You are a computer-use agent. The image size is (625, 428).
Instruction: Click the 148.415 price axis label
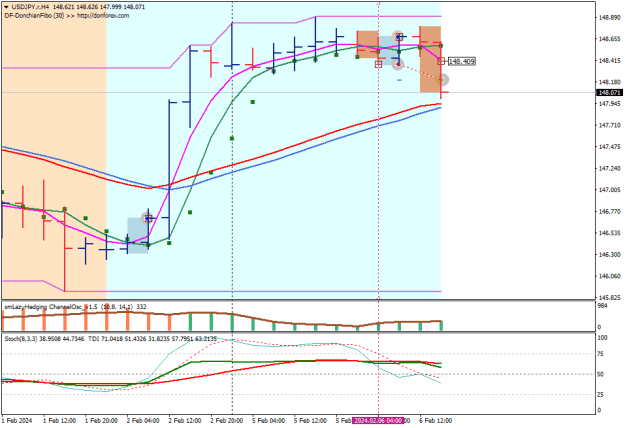(x=610, y=61)
